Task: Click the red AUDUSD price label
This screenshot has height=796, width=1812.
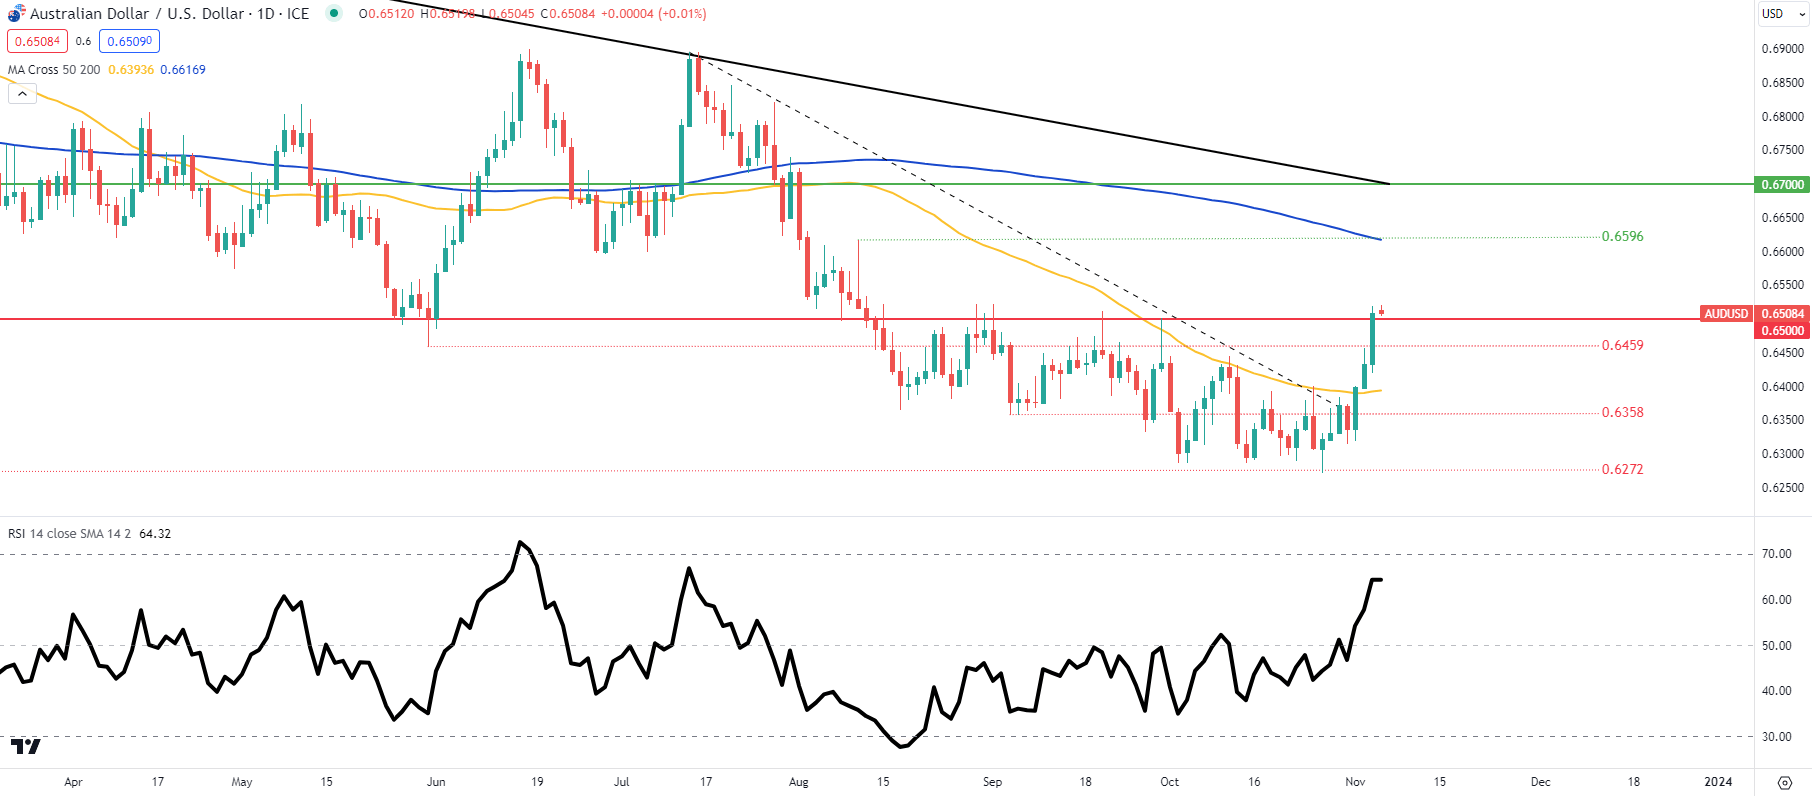Action: click(x=1726, y=314)
